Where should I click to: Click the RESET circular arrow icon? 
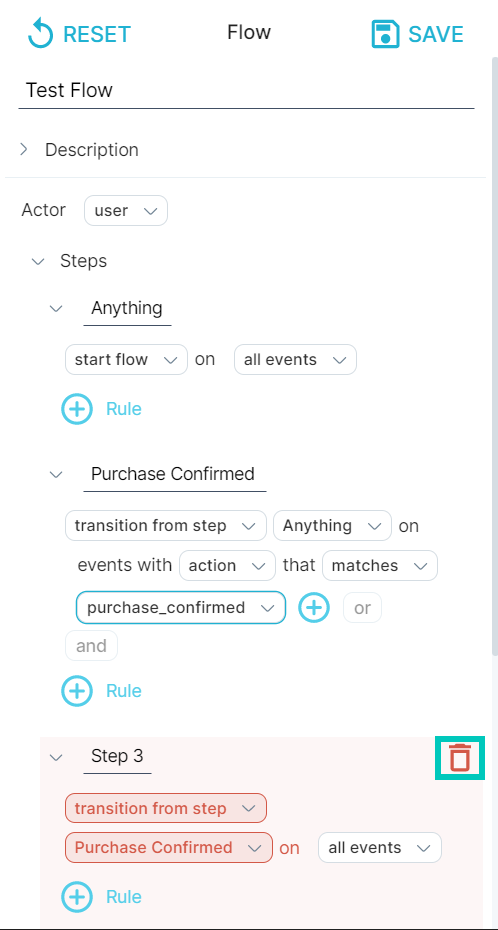pos(40,33)
